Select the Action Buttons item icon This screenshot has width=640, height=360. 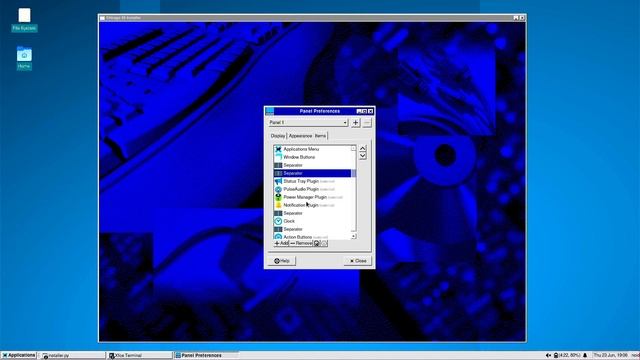point(278,237)
